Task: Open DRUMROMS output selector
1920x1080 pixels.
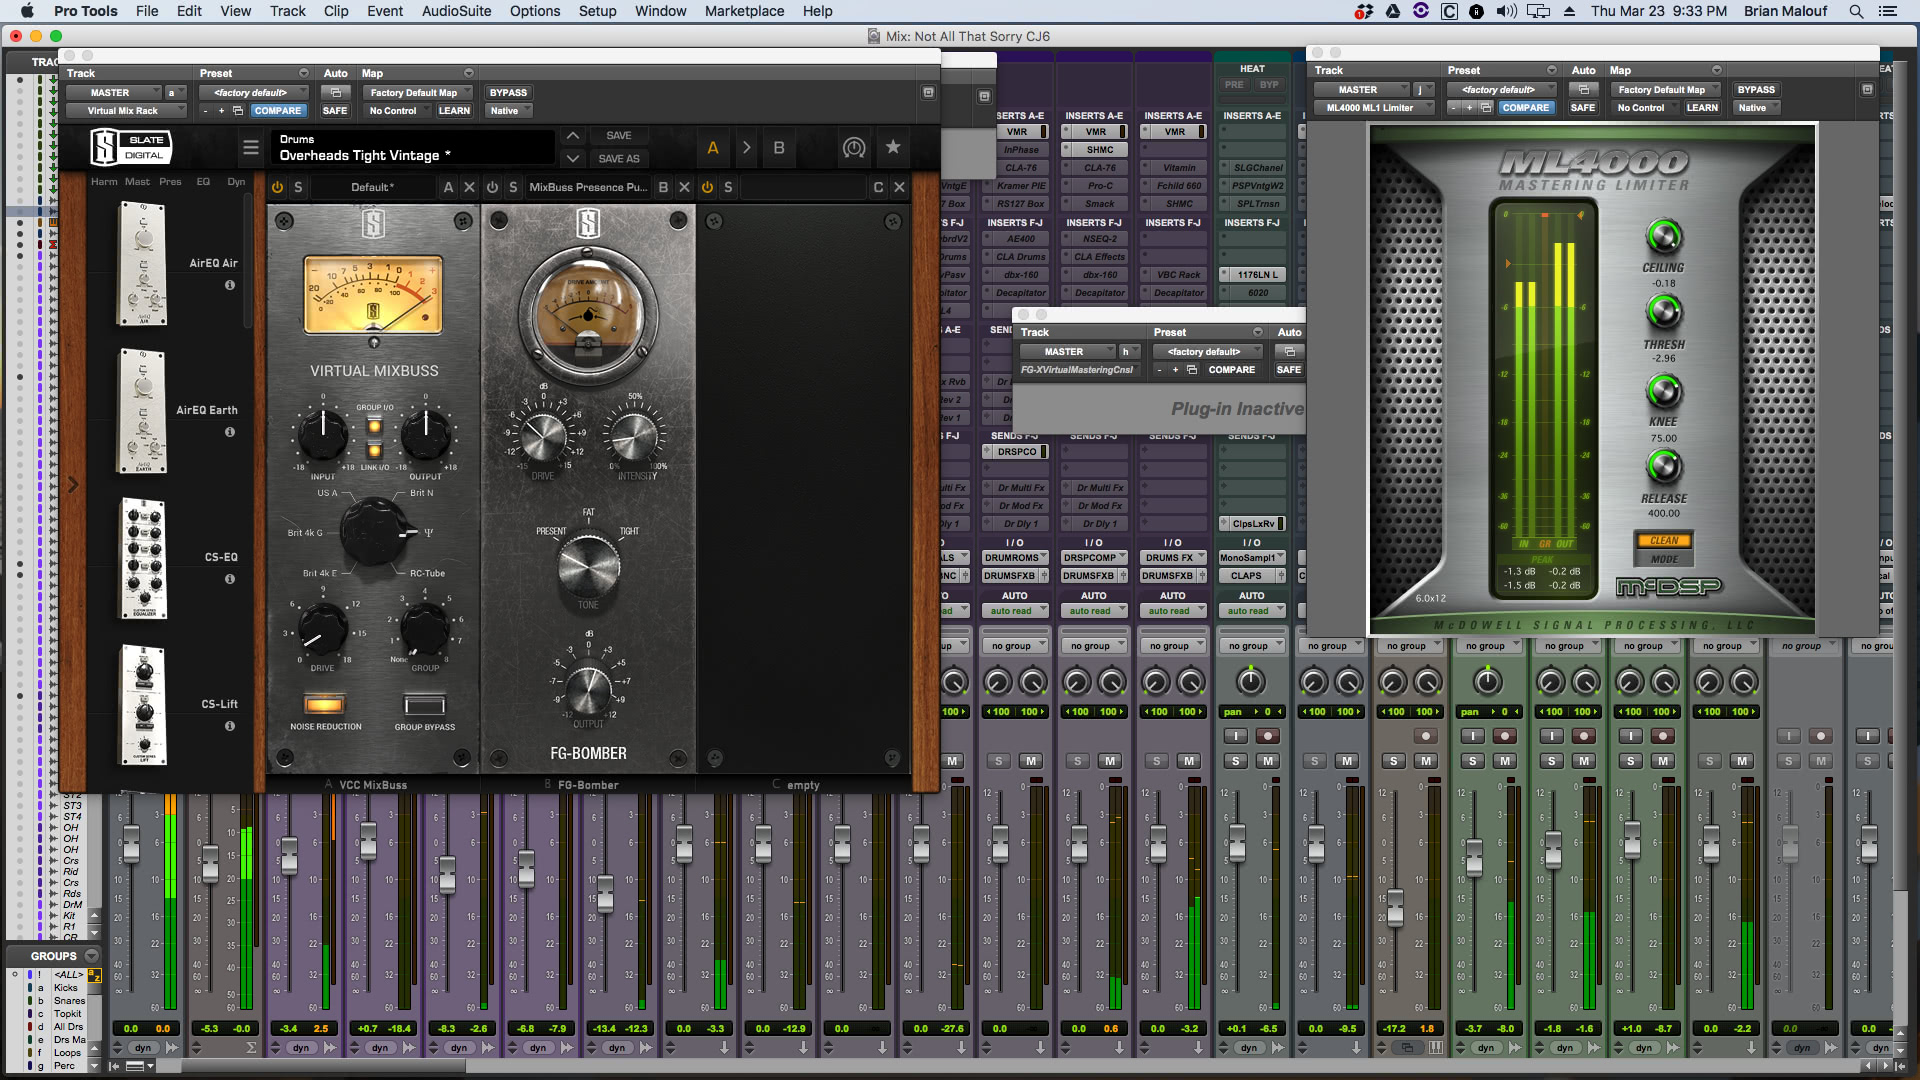Action: (x=1015, y=558)
